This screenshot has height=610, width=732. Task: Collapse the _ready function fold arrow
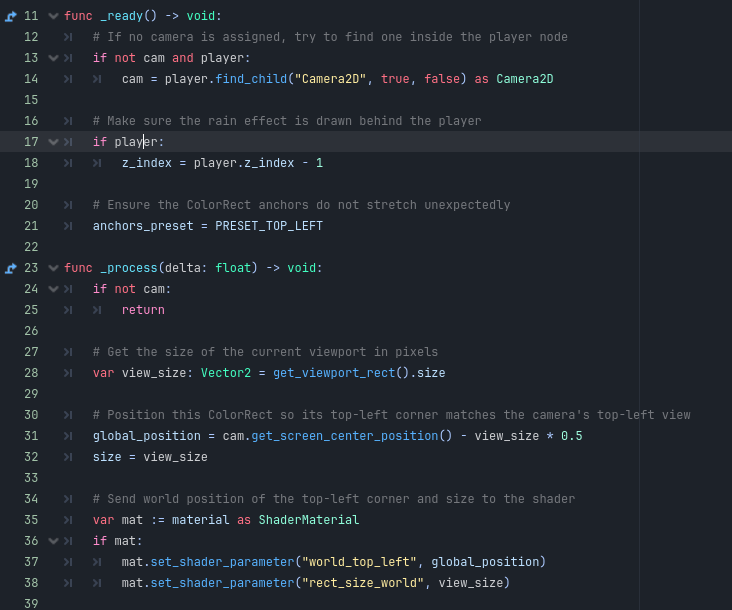pyautogui.click(x=53, y=16)
